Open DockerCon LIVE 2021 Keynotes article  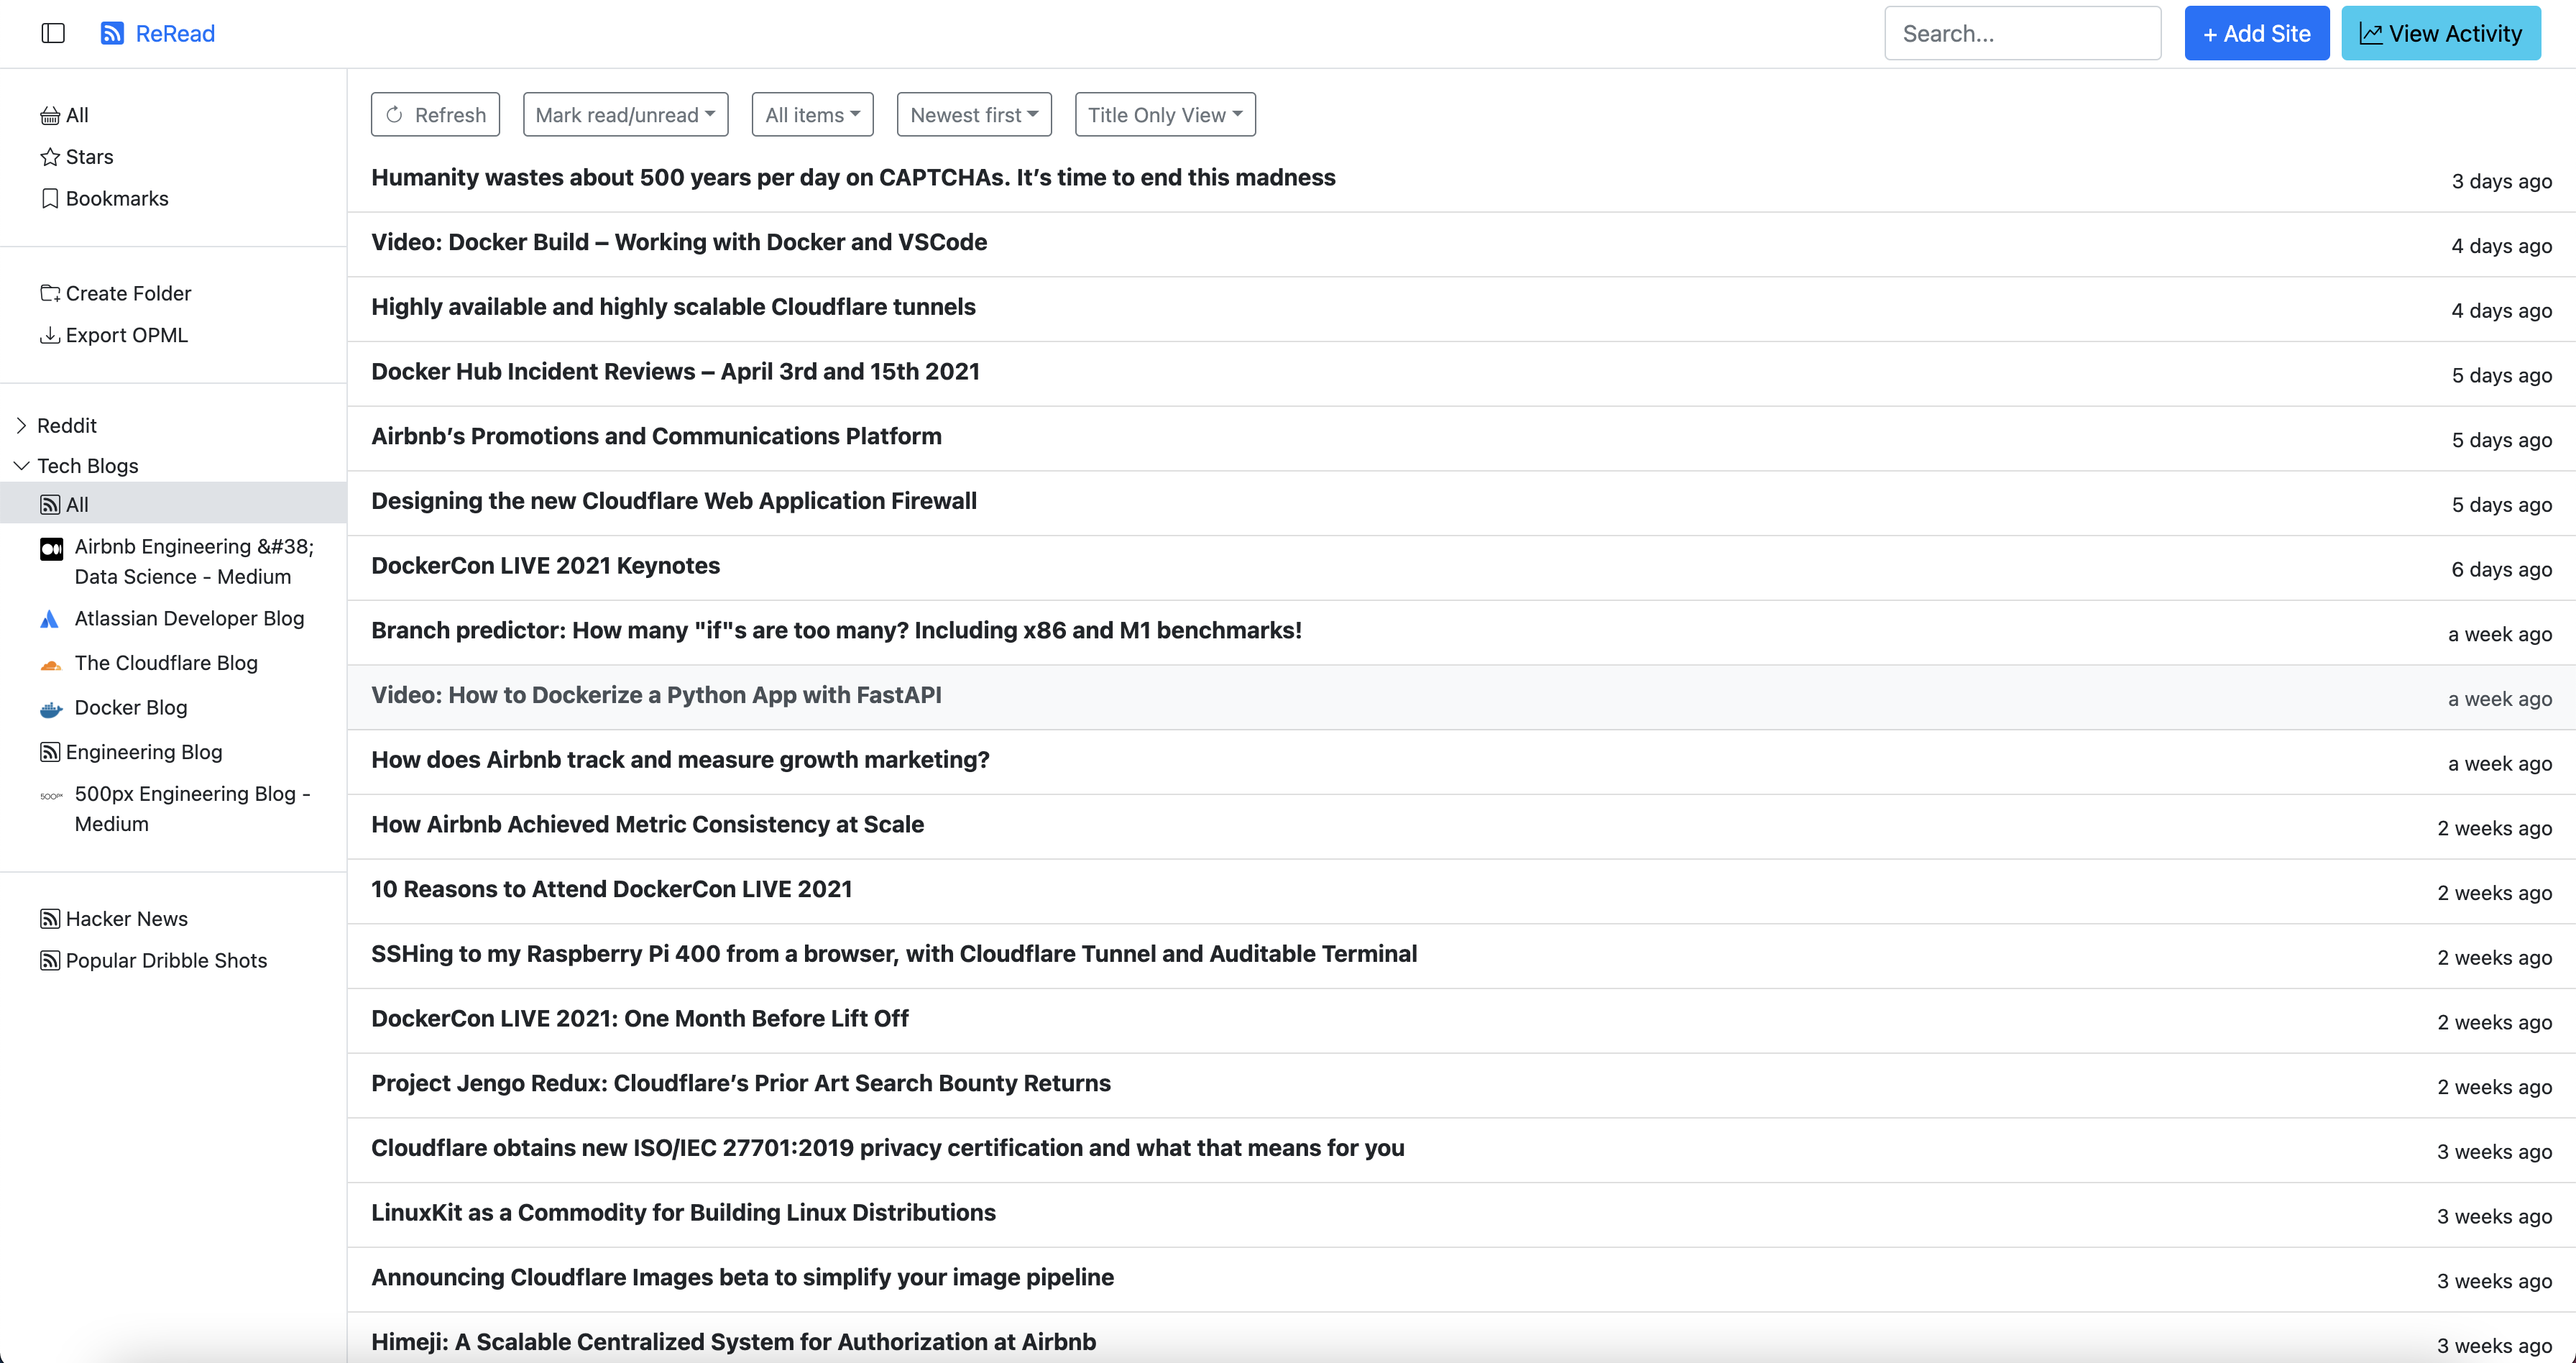click(545, 566)
